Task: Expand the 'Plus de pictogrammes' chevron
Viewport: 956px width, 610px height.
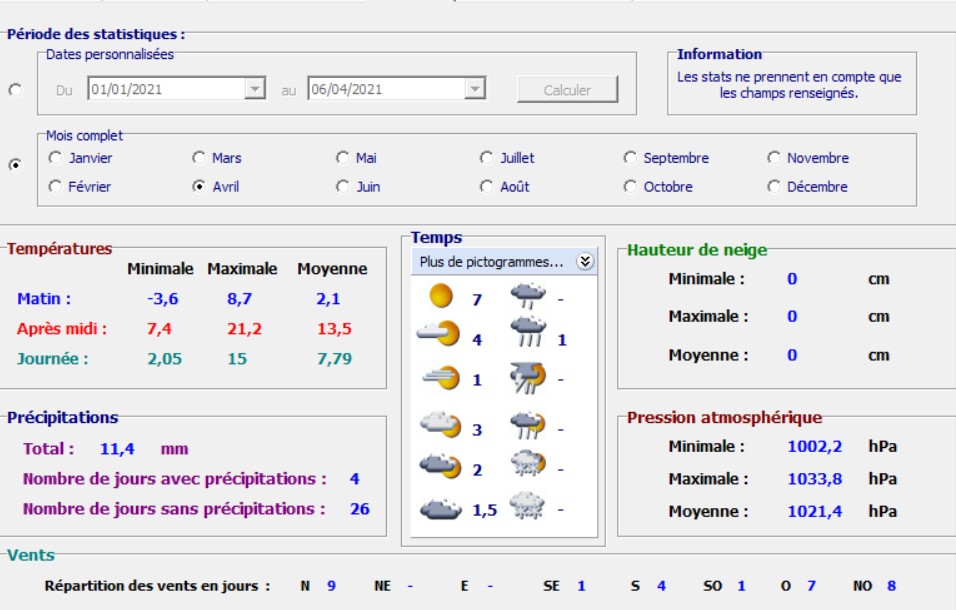Action: 585,262
